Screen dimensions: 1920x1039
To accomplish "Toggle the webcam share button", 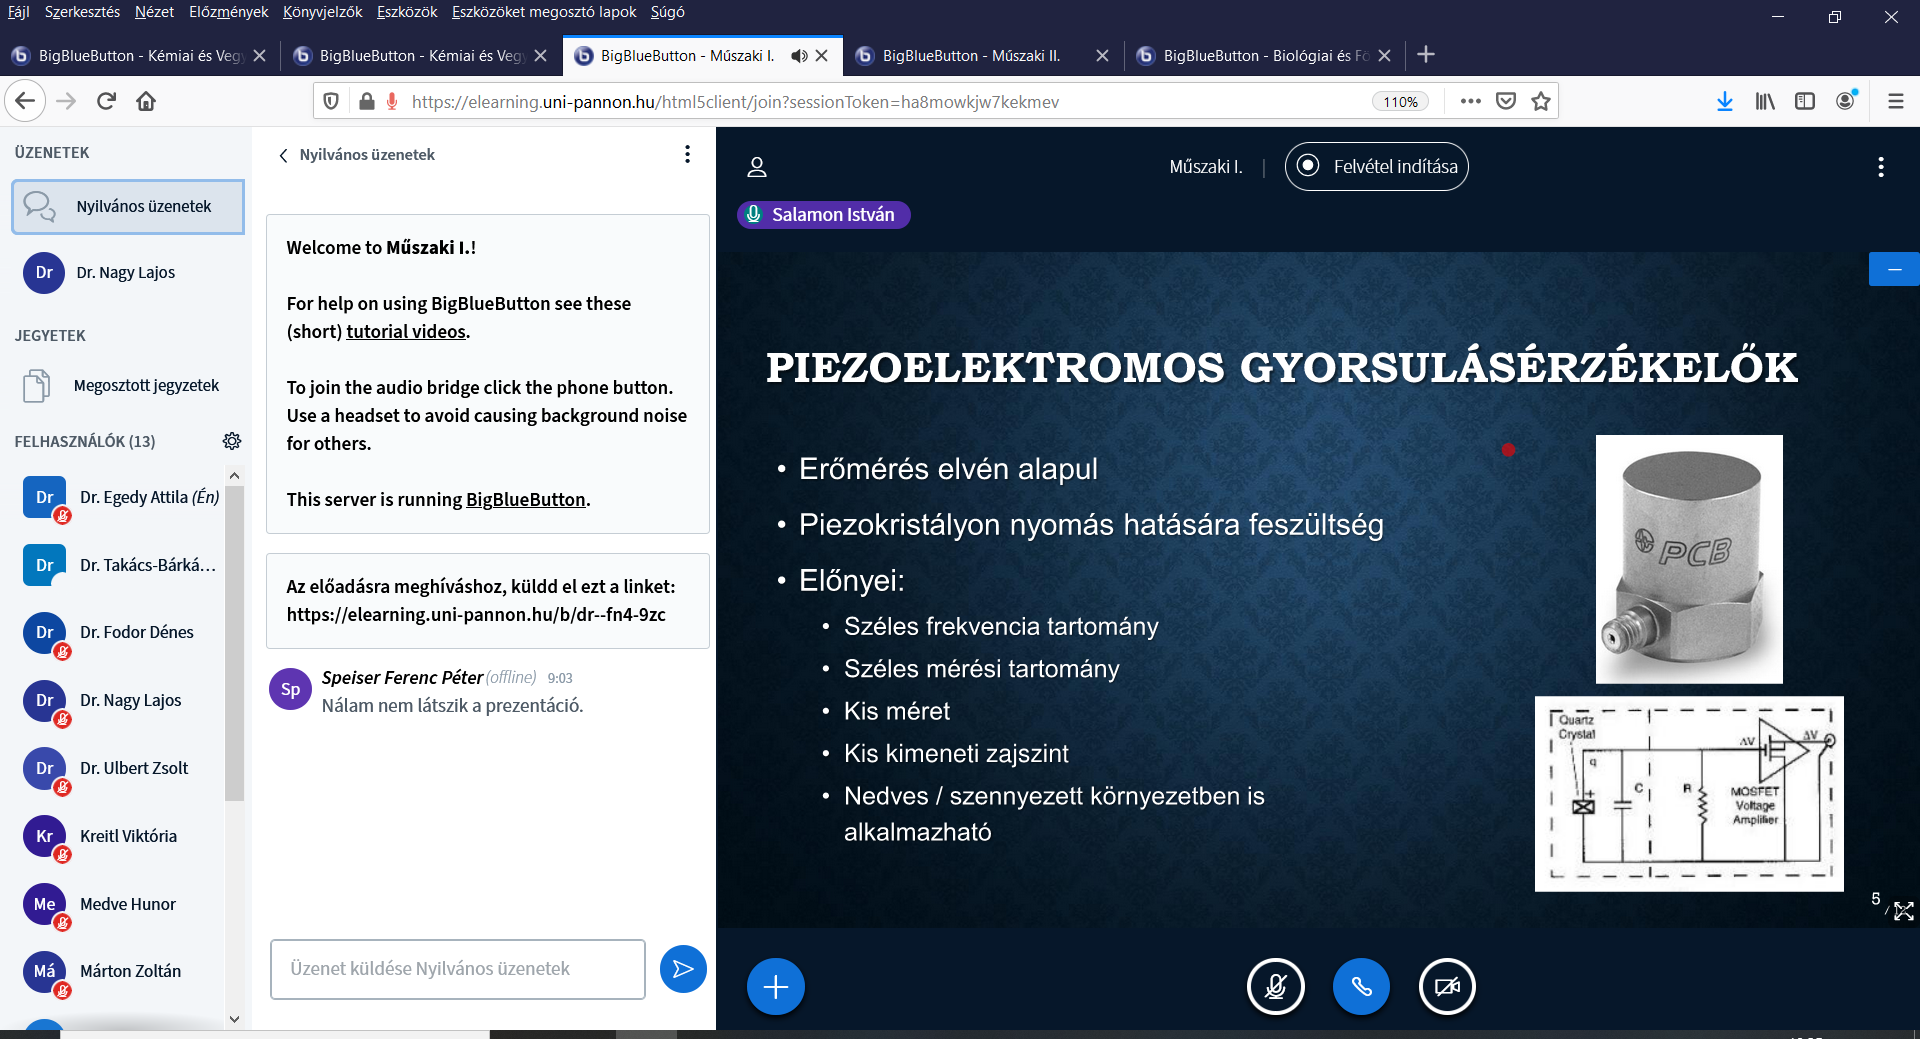I will 1446,987.
